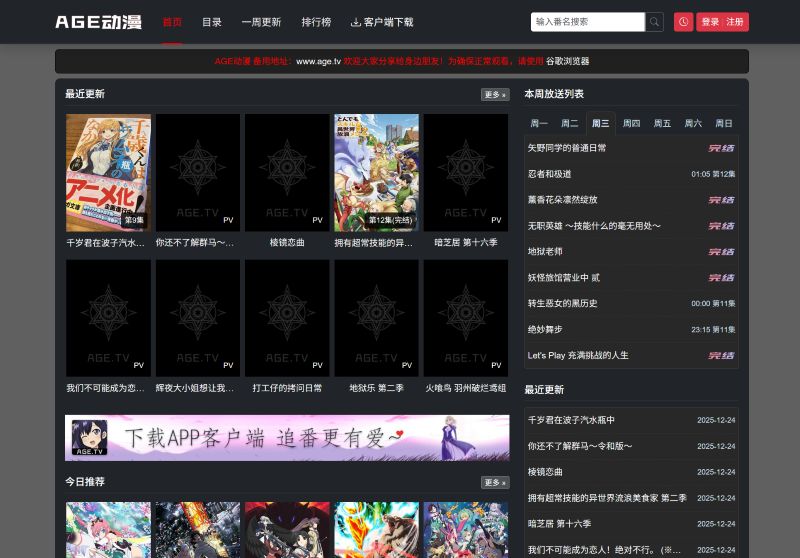Screen dimensions: 800x558
Task: Open the watch history clock icon
Action: click(x=683, y=22)
